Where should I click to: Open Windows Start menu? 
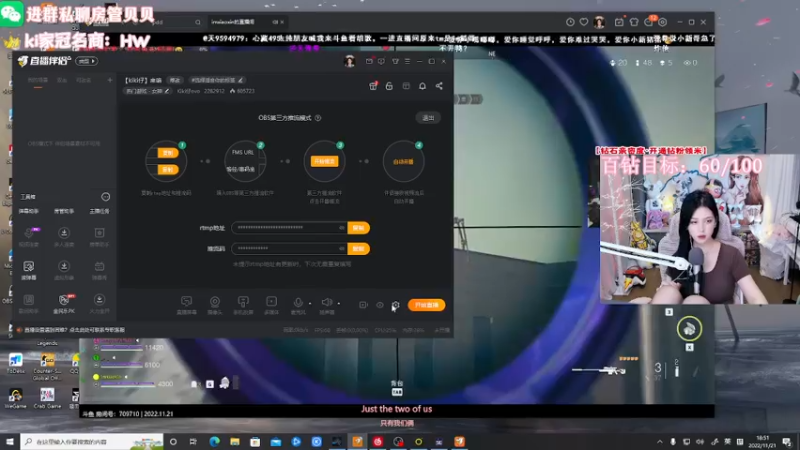click(10, 441)
